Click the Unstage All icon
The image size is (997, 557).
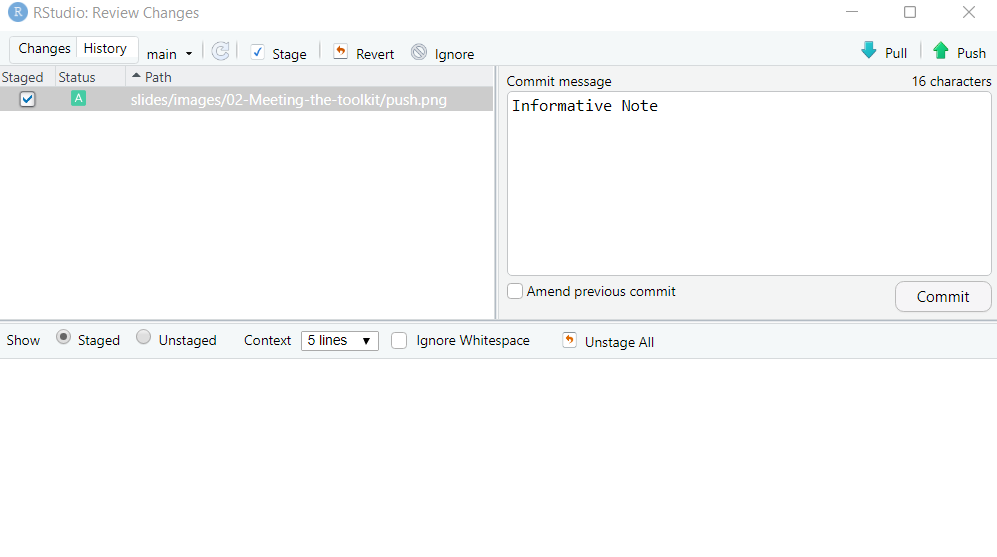[x=570, y=340]
